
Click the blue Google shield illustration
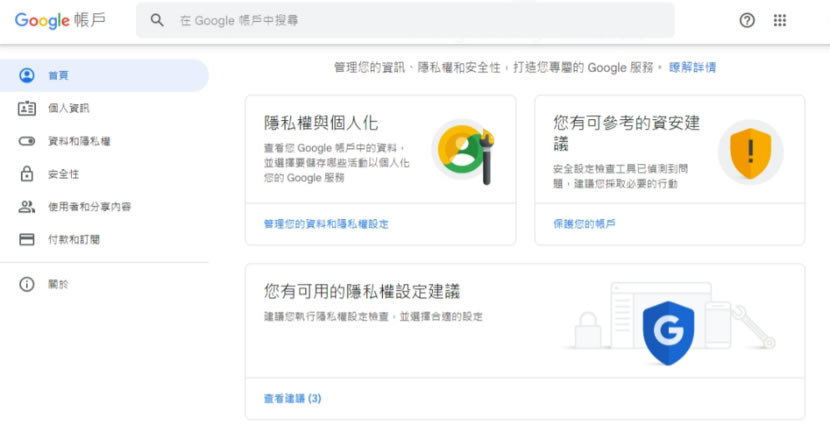(x=669, y=333)
